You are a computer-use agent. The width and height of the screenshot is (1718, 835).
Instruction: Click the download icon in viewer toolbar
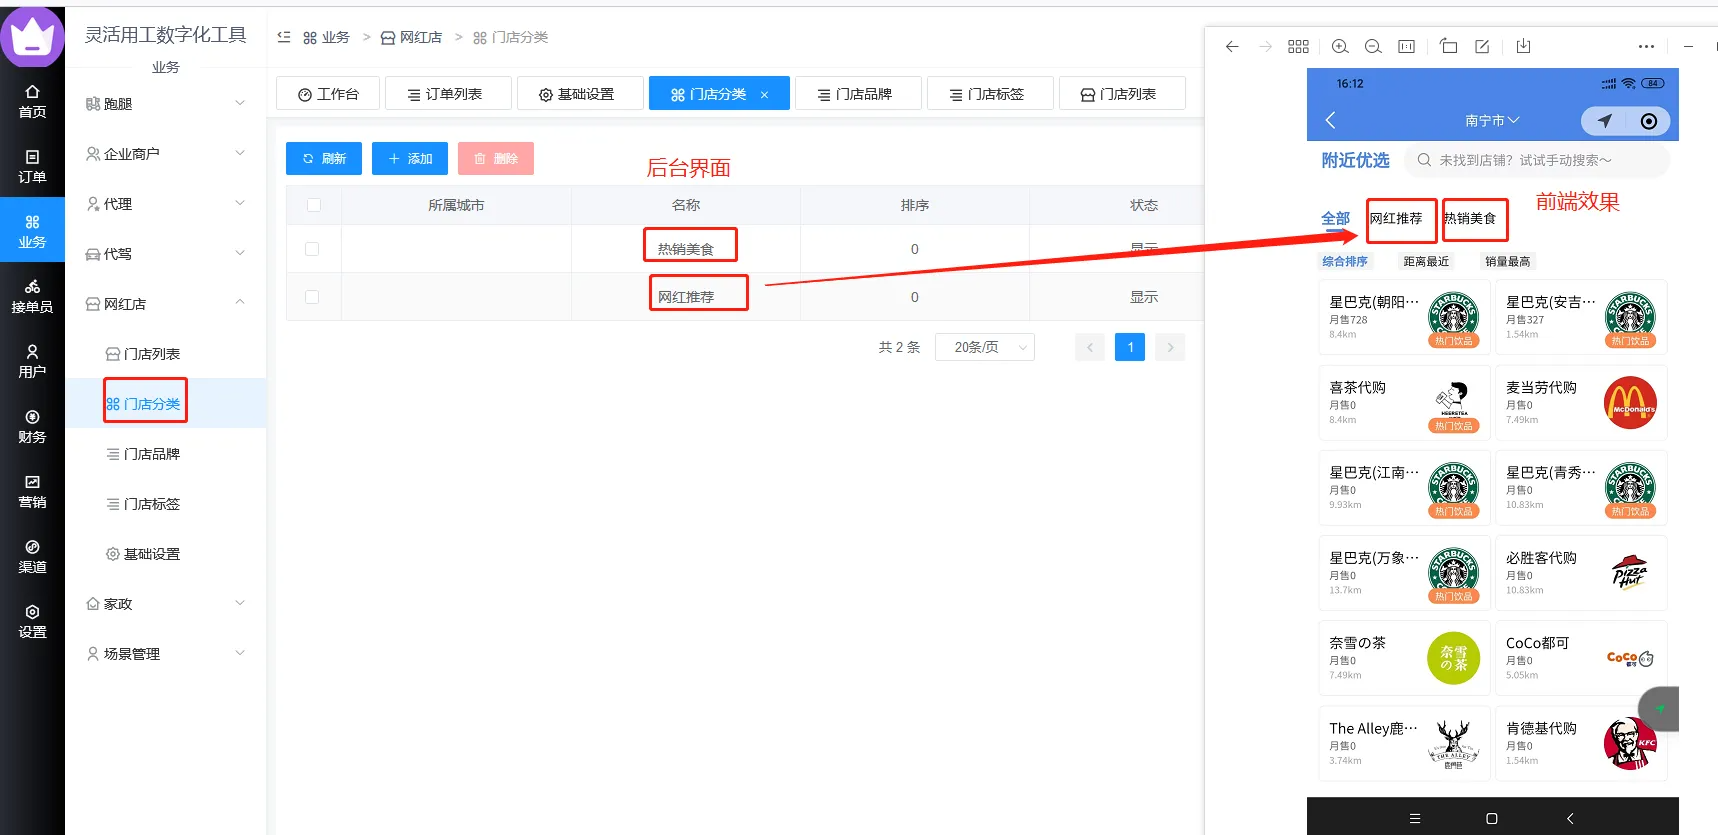pos(1523,47)
